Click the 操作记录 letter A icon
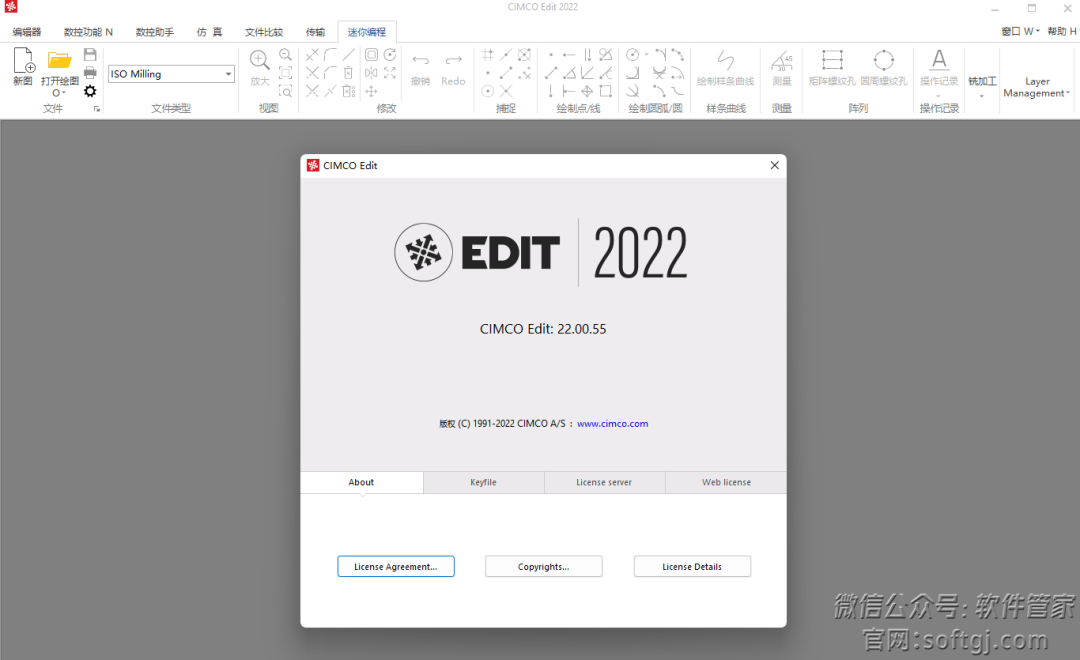The image size is (1080, 660). pos(939,59)
